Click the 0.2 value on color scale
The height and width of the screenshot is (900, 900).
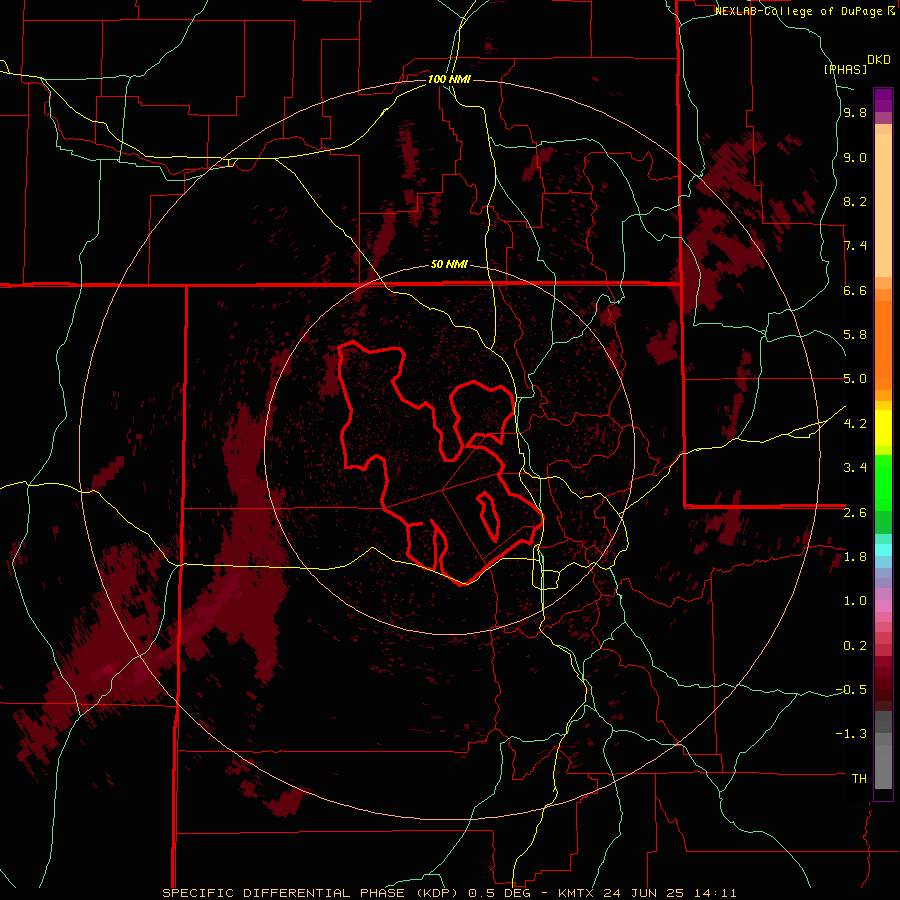click(x=855, y=646)
